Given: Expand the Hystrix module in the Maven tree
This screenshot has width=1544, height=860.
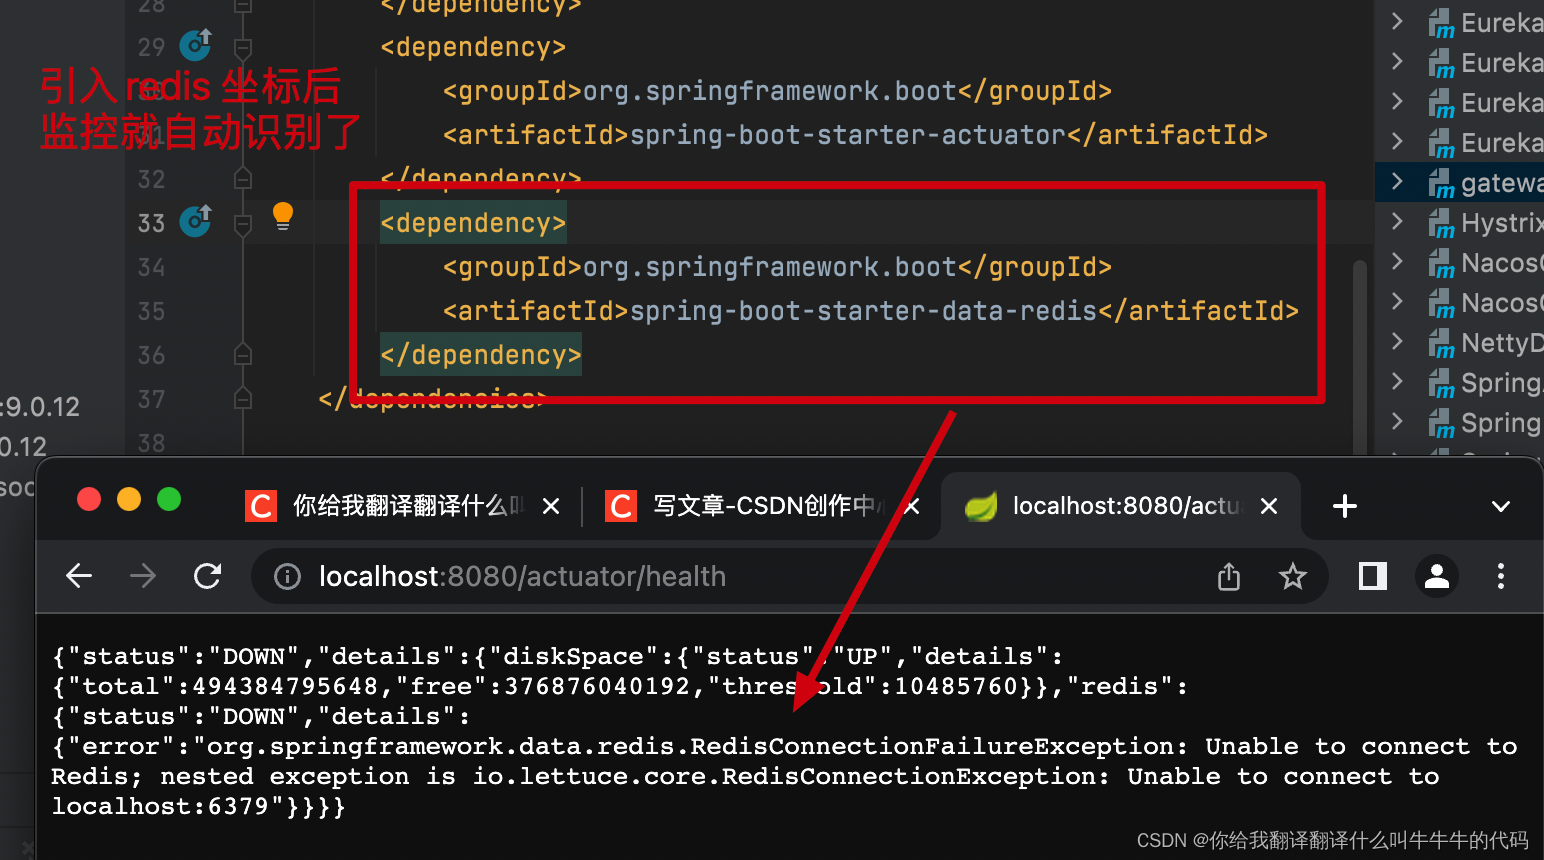Looking at the screenshot, I should click(1397, 222).
